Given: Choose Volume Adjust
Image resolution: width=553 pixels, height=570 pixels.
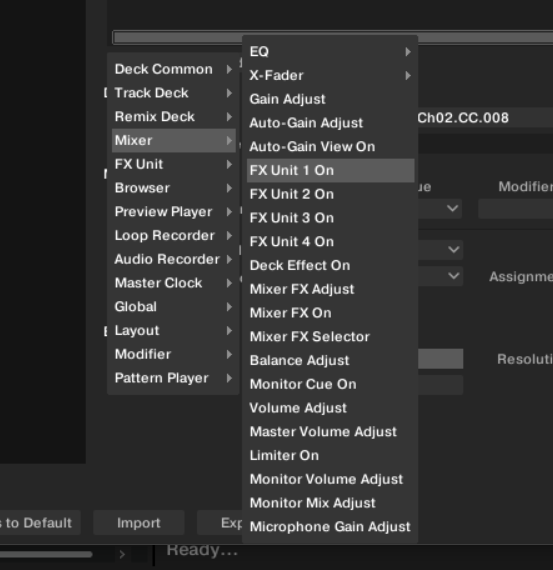Looking at the screenshot, I should click(x=330, y=408).
